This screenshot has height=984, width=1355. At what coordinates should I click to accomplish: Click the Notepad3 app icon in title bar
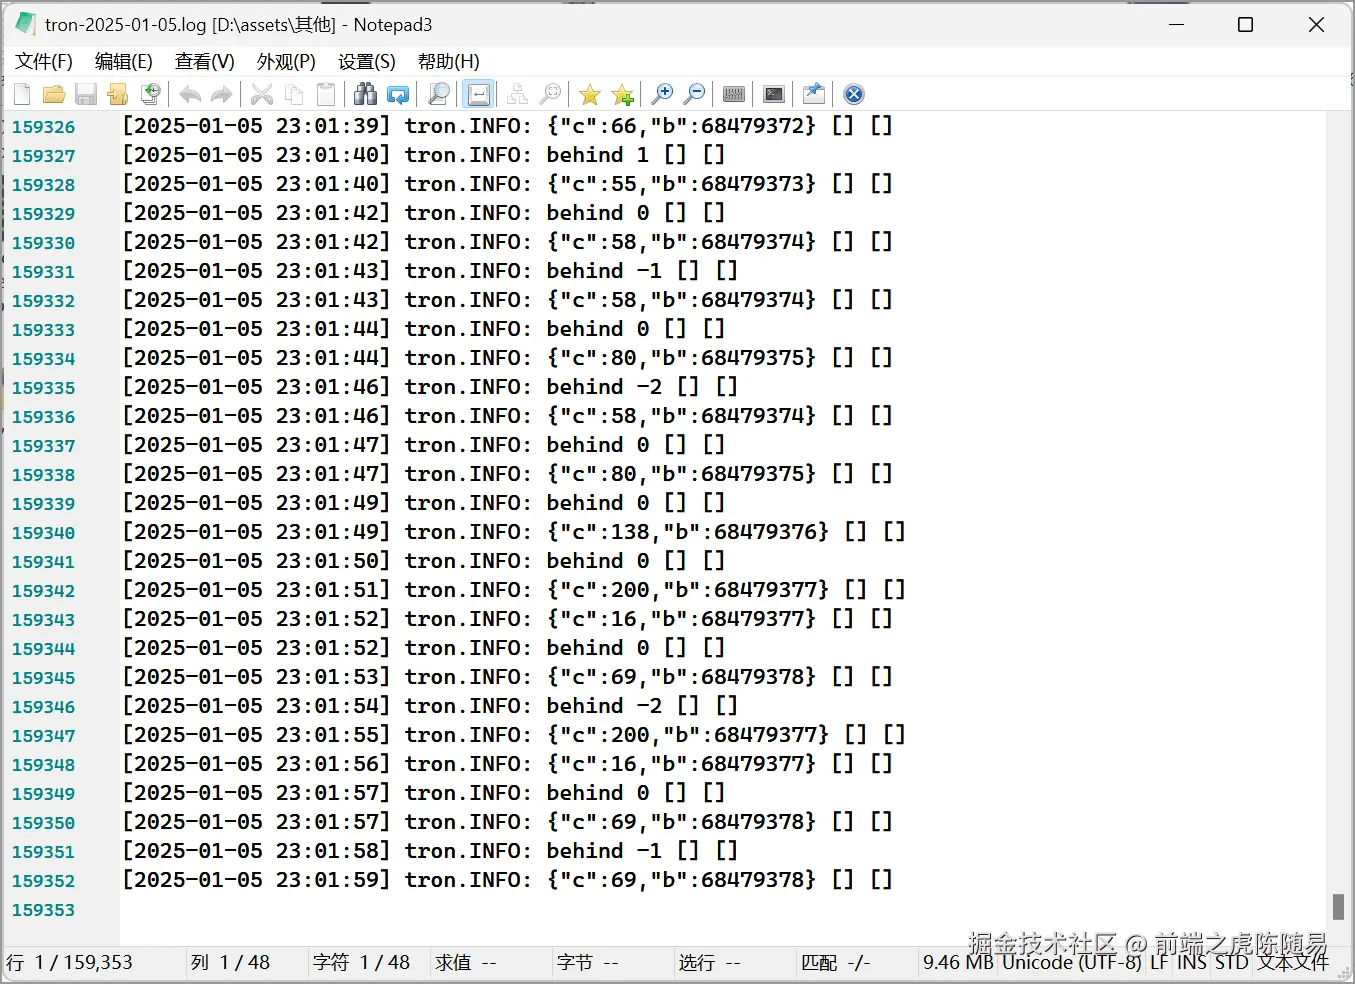click(25, 24)
